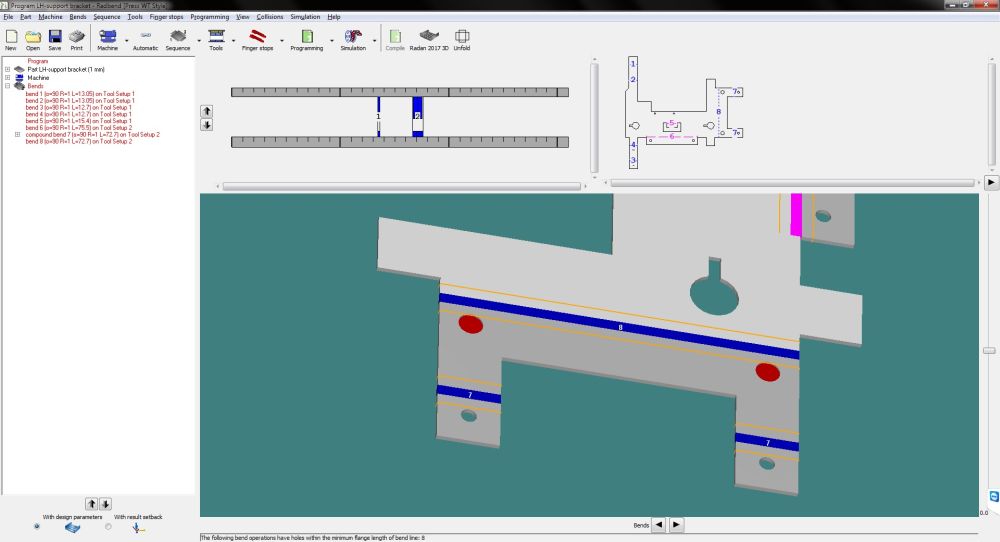This screenshot has height=542, width=1000.
Task: Collapse the Bends tree node
Action: 8,86
